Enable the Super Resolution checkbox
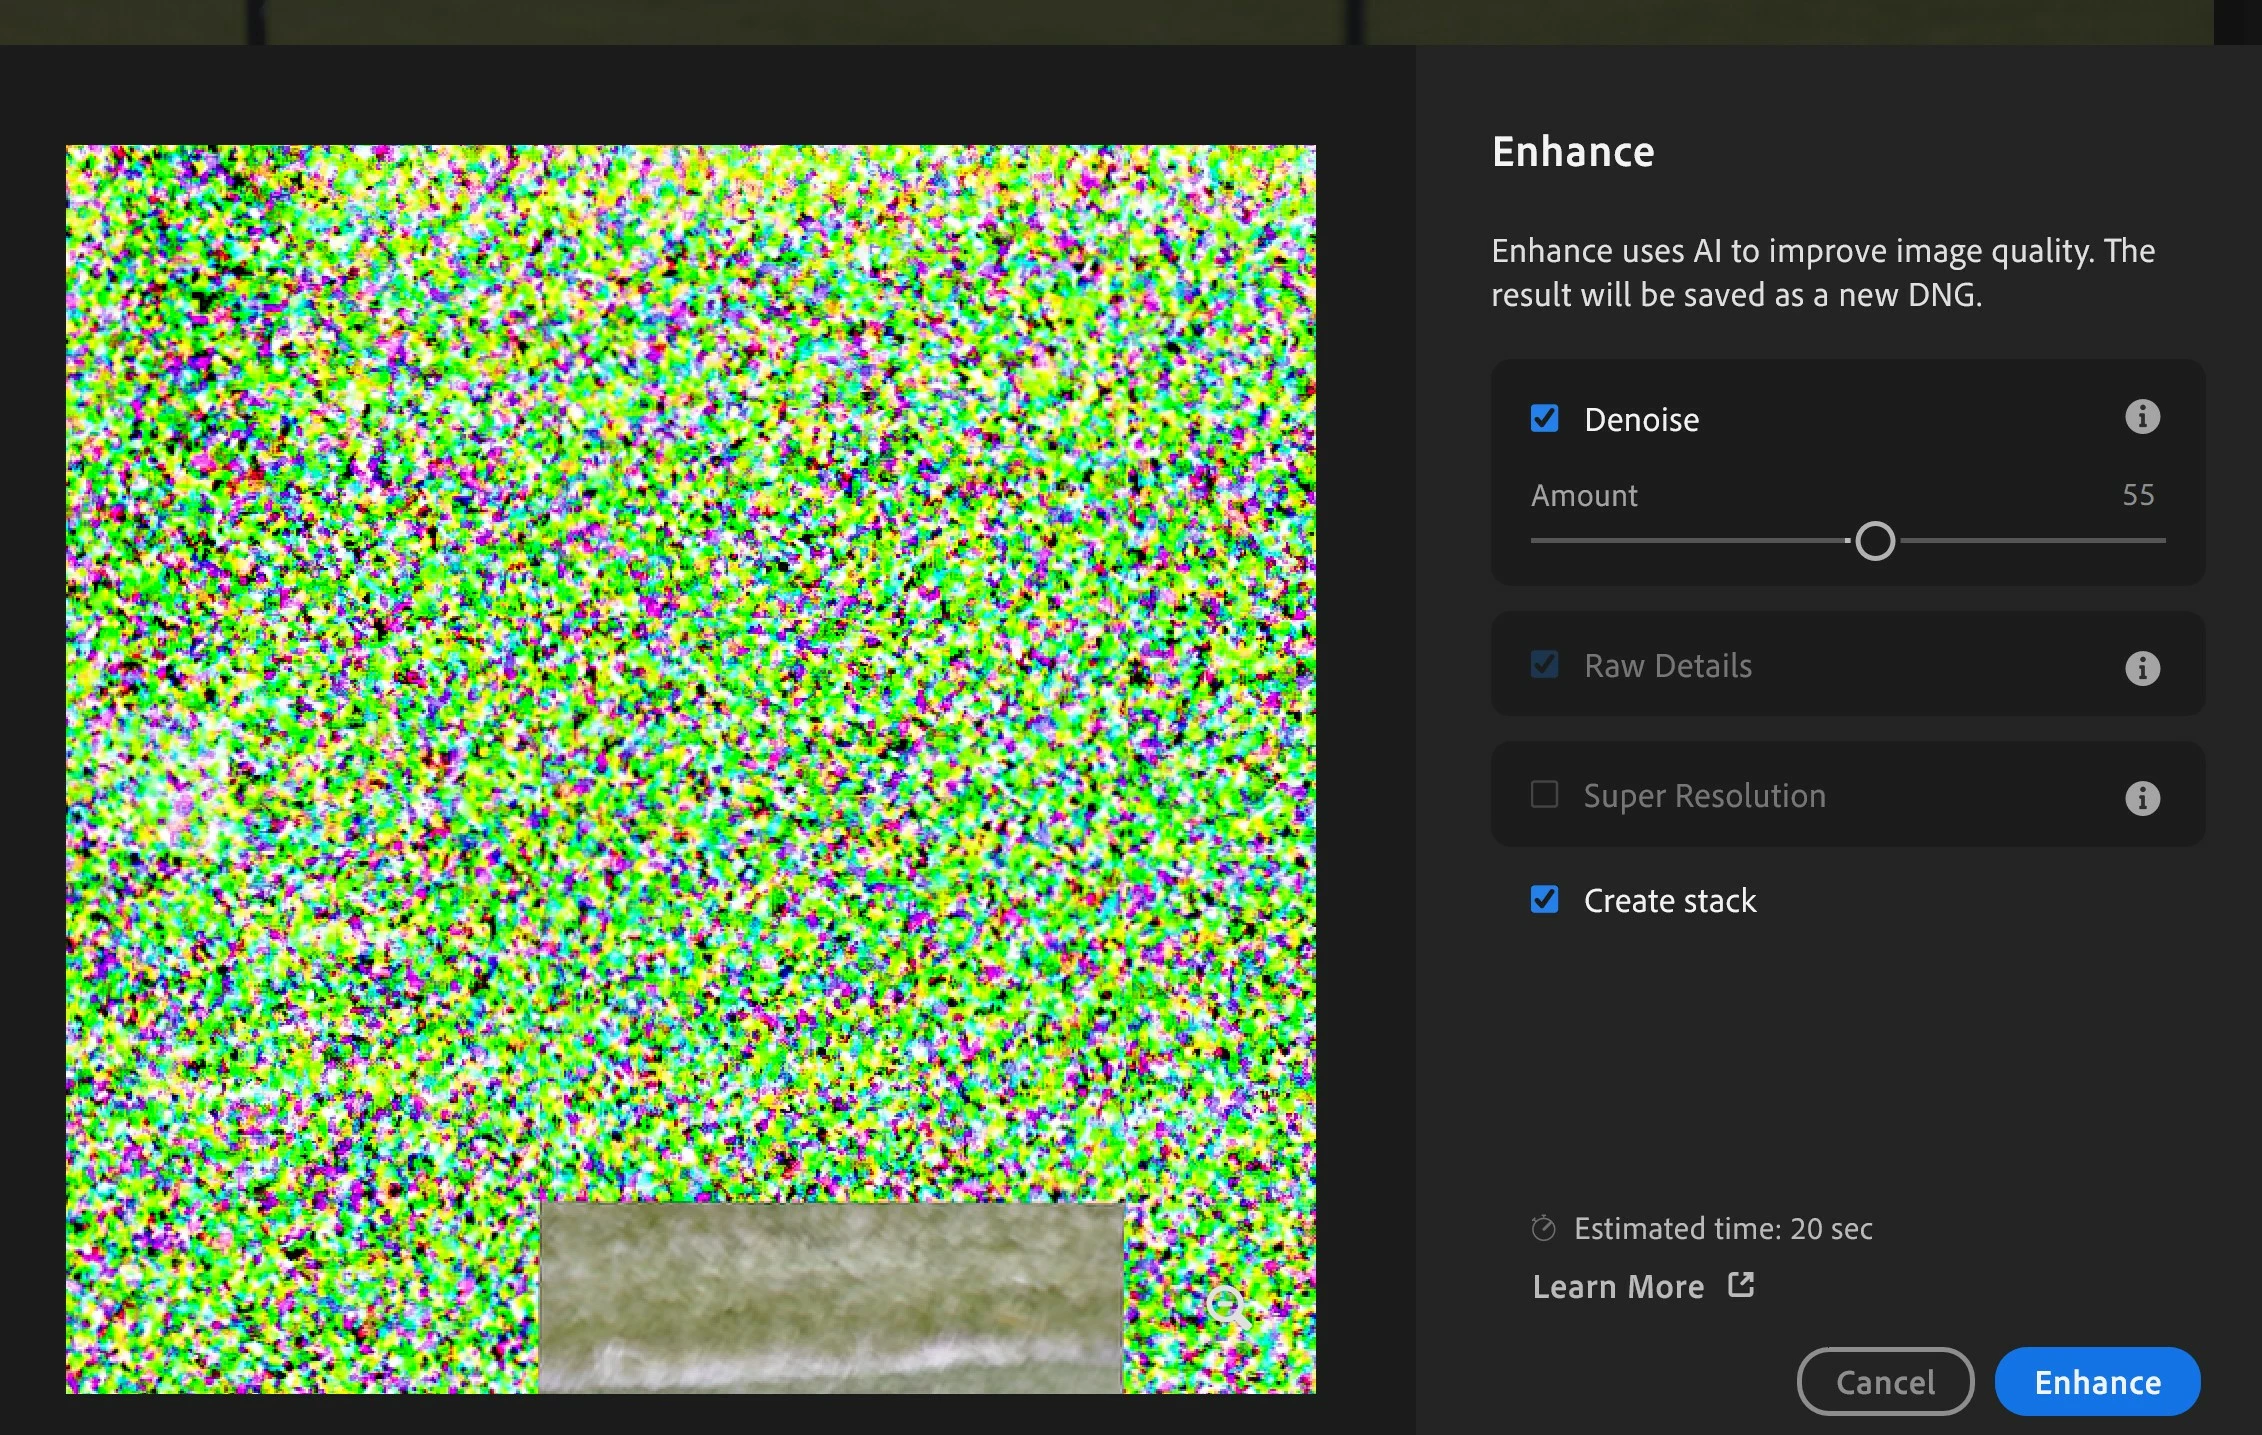Image resolution: width=2262 pixels, height=1435 pixels. pyautogui.click(x=1544, y=795)
